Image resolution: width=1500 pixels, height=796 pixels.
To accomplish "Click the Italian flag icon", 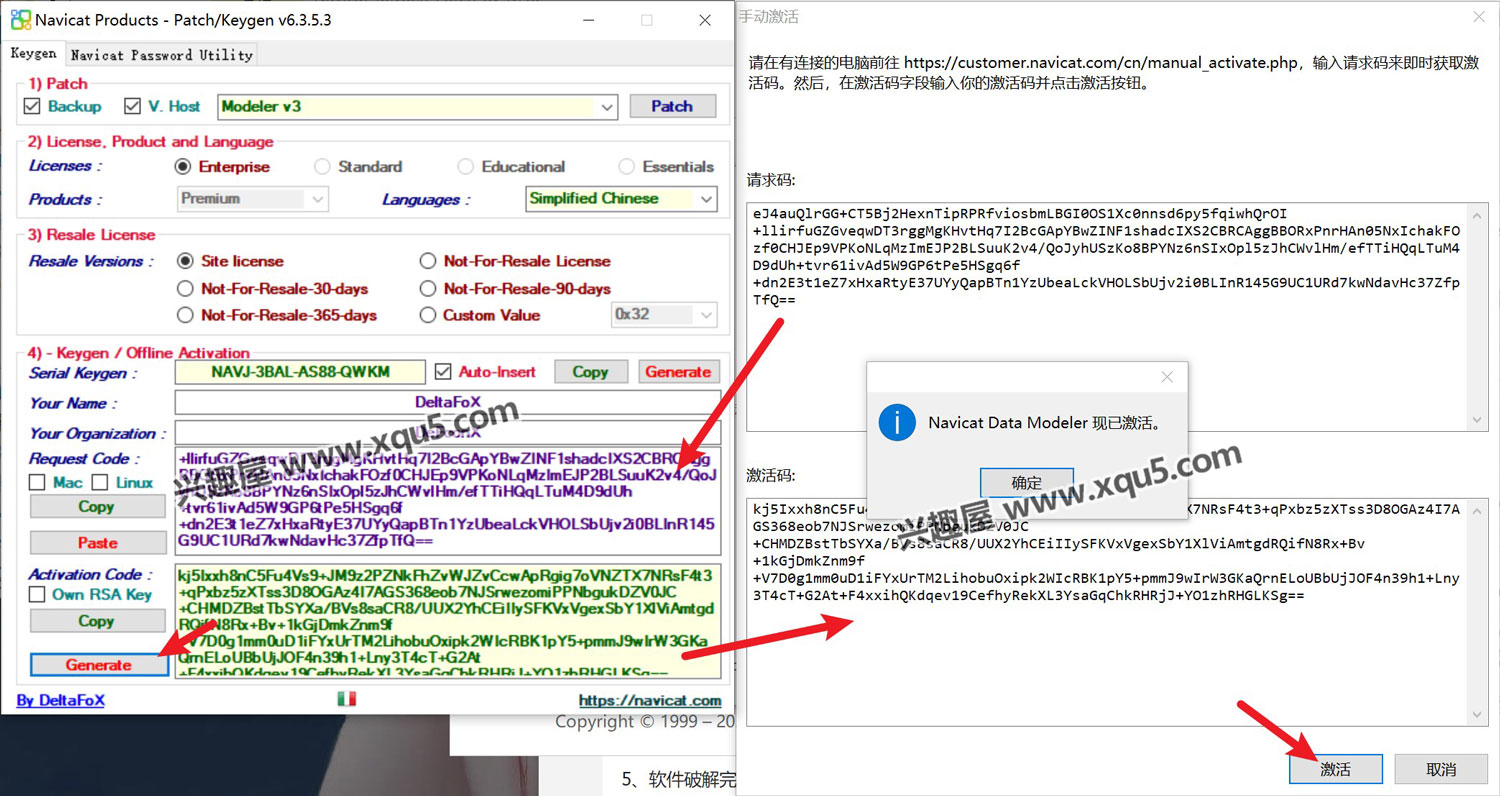I will coord(346,699).
